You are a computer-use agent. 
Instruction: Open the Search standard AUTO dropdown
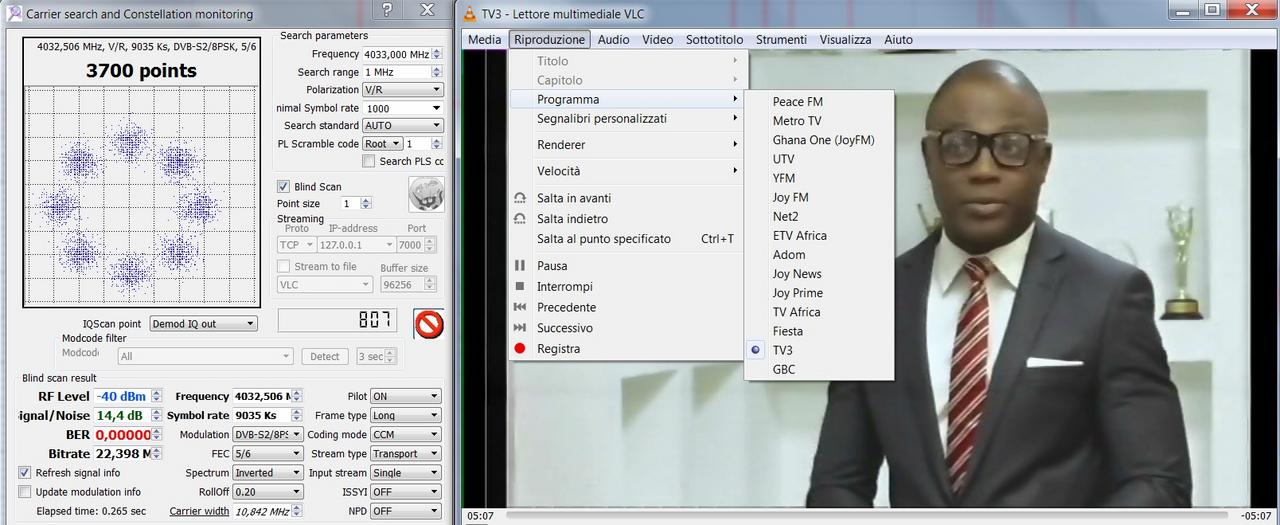click(x=403, y=126)
